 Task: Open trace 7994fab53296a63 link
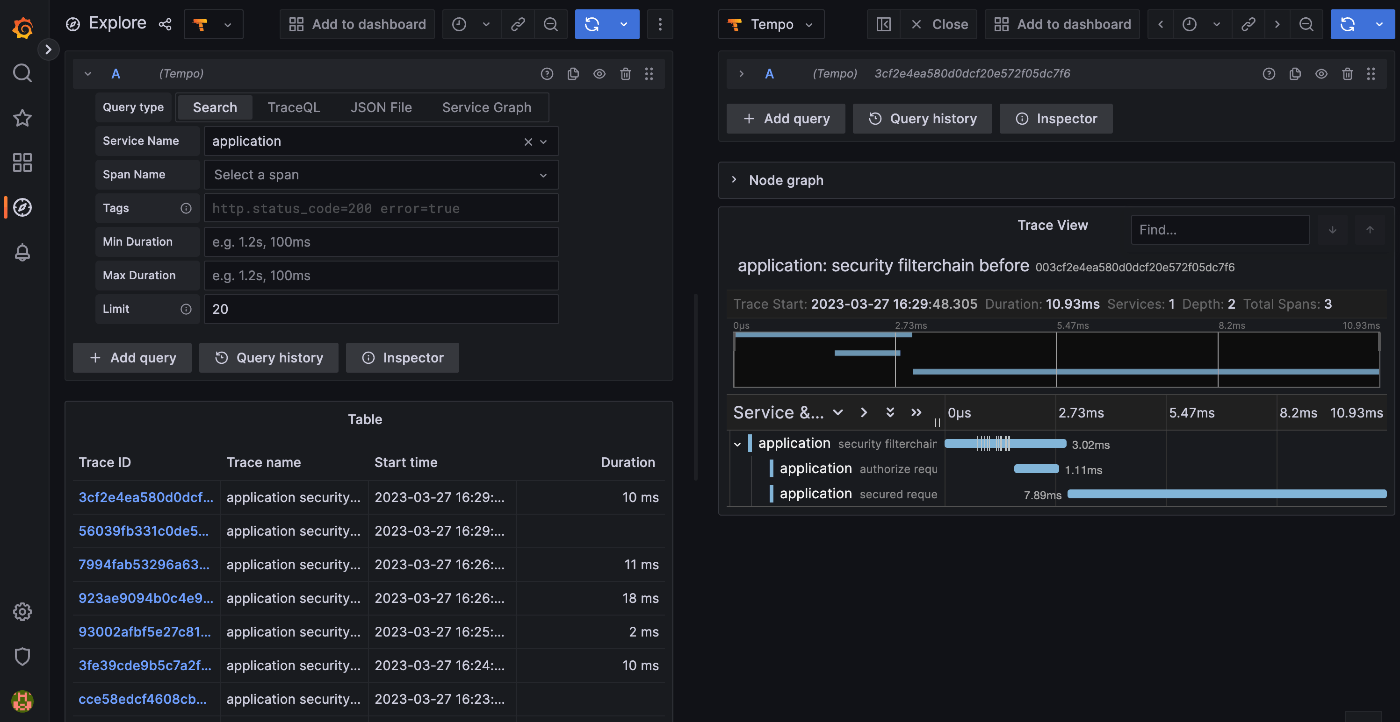[x=145, y=564]
